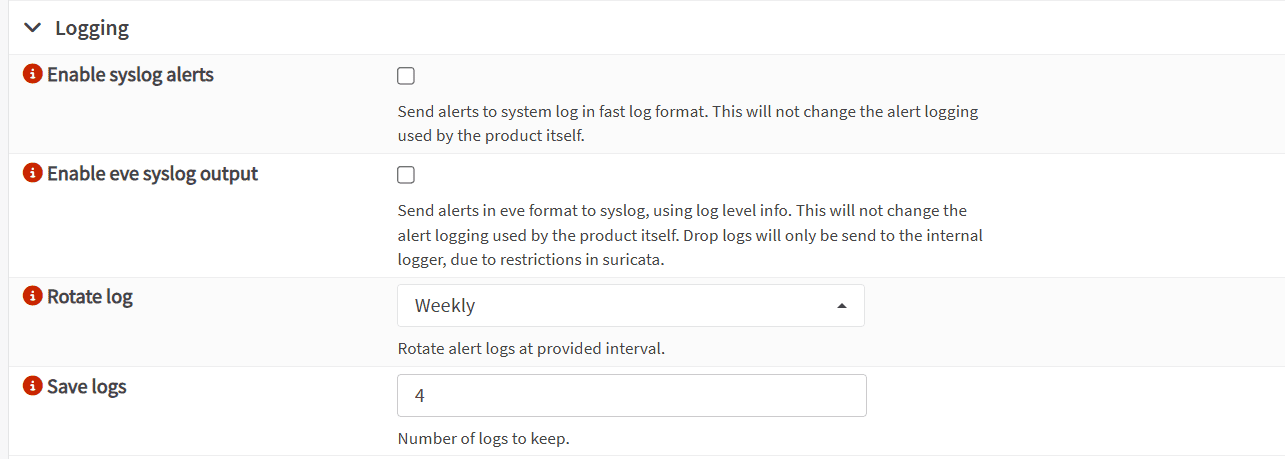The width and height of the screenshot is (1285, 459).
Task: Click the "Save logs" label text
Action: (x=87, y=386)
